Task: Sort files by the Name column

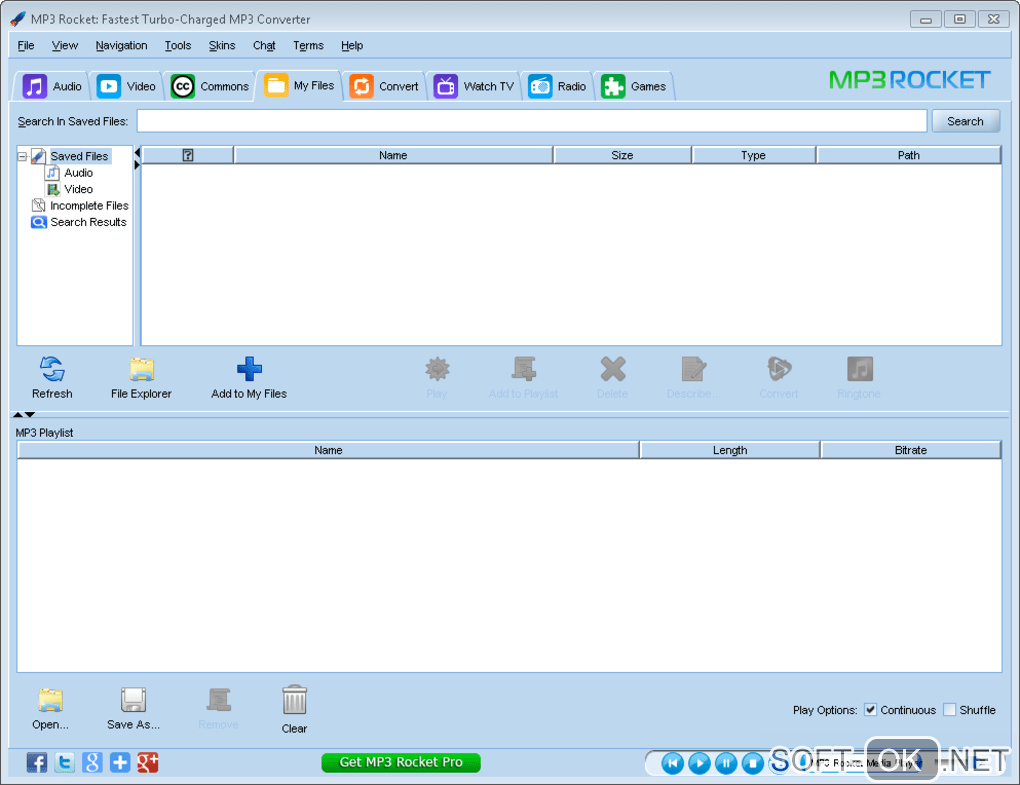Action: (x=393, y=155)
